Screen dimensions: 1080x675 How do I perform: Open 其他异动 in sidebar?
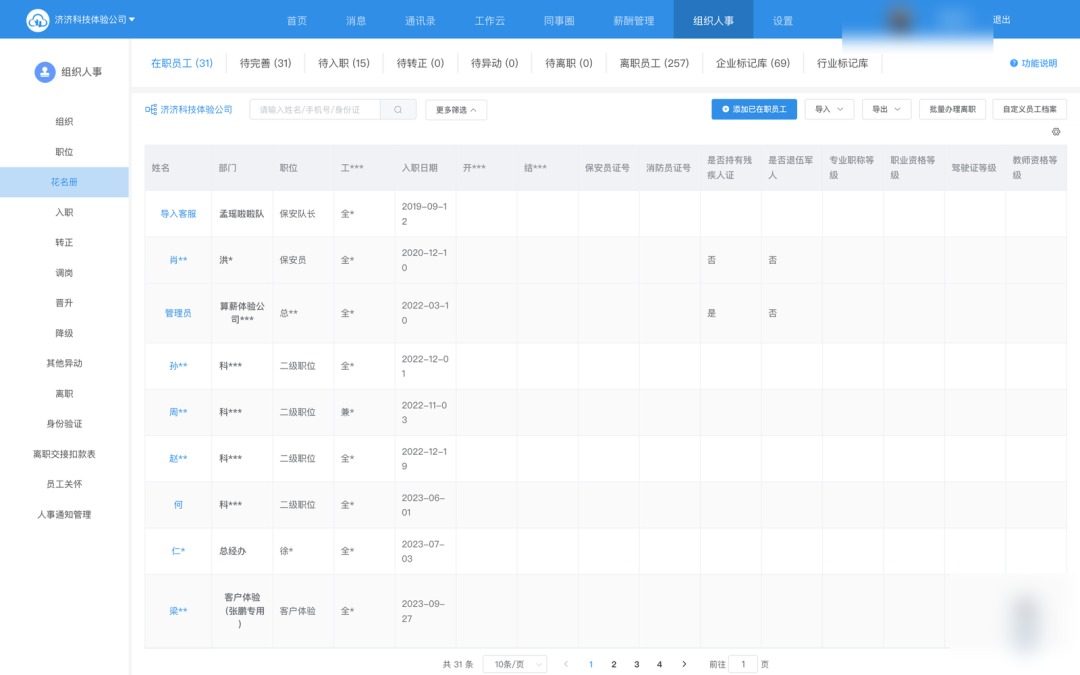pos(64,363)
